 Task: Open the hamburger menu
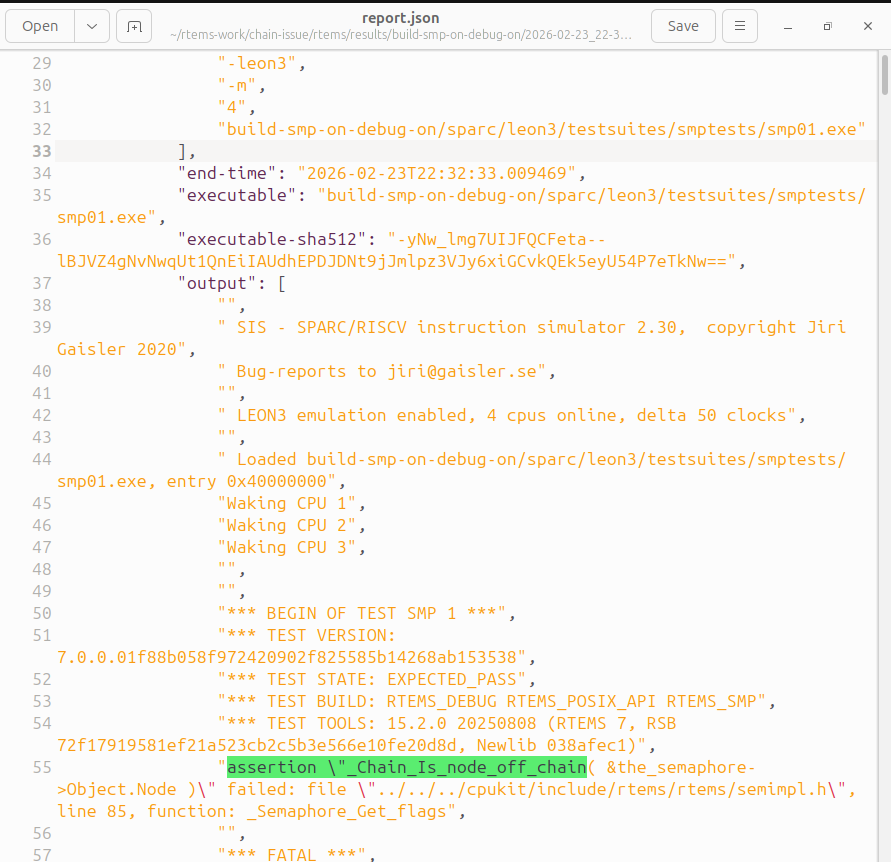[739, 26]
